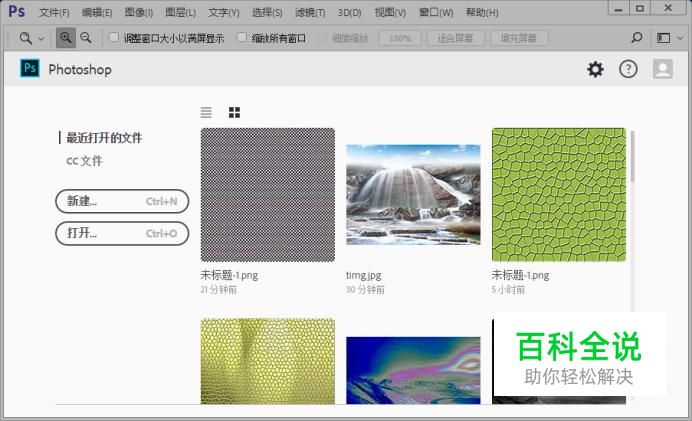Click the timg.jpg file name

[x=364, y=275]
